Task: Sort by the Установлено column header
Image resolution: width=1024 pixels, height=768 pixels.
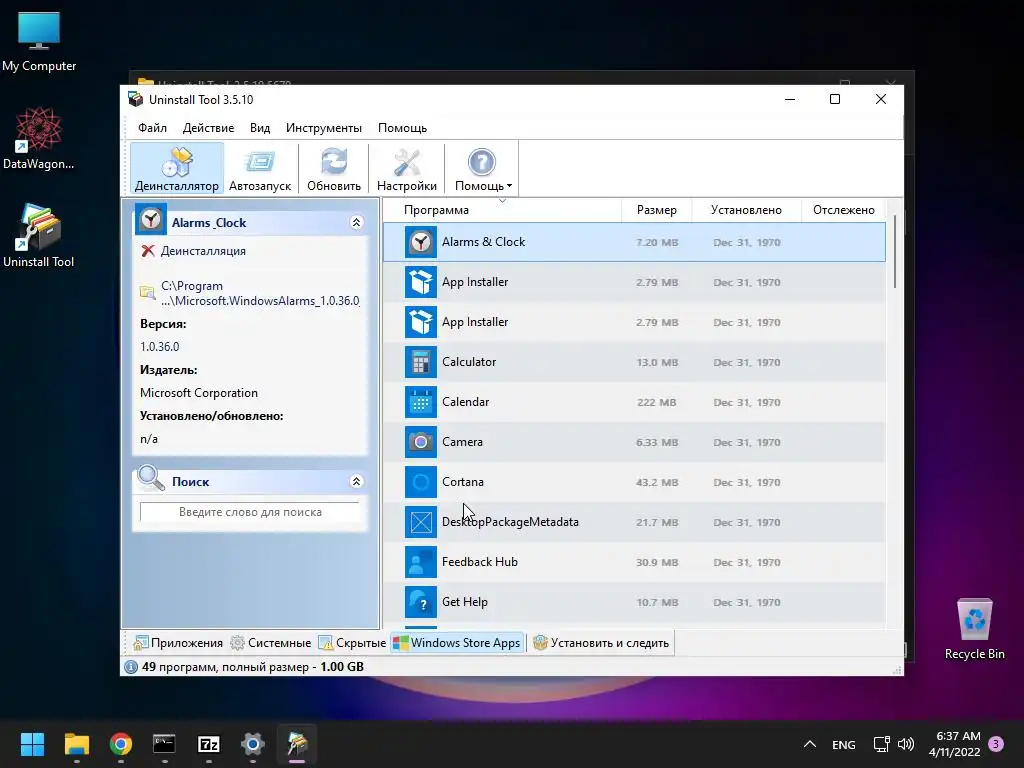Action: click(746, 210)
